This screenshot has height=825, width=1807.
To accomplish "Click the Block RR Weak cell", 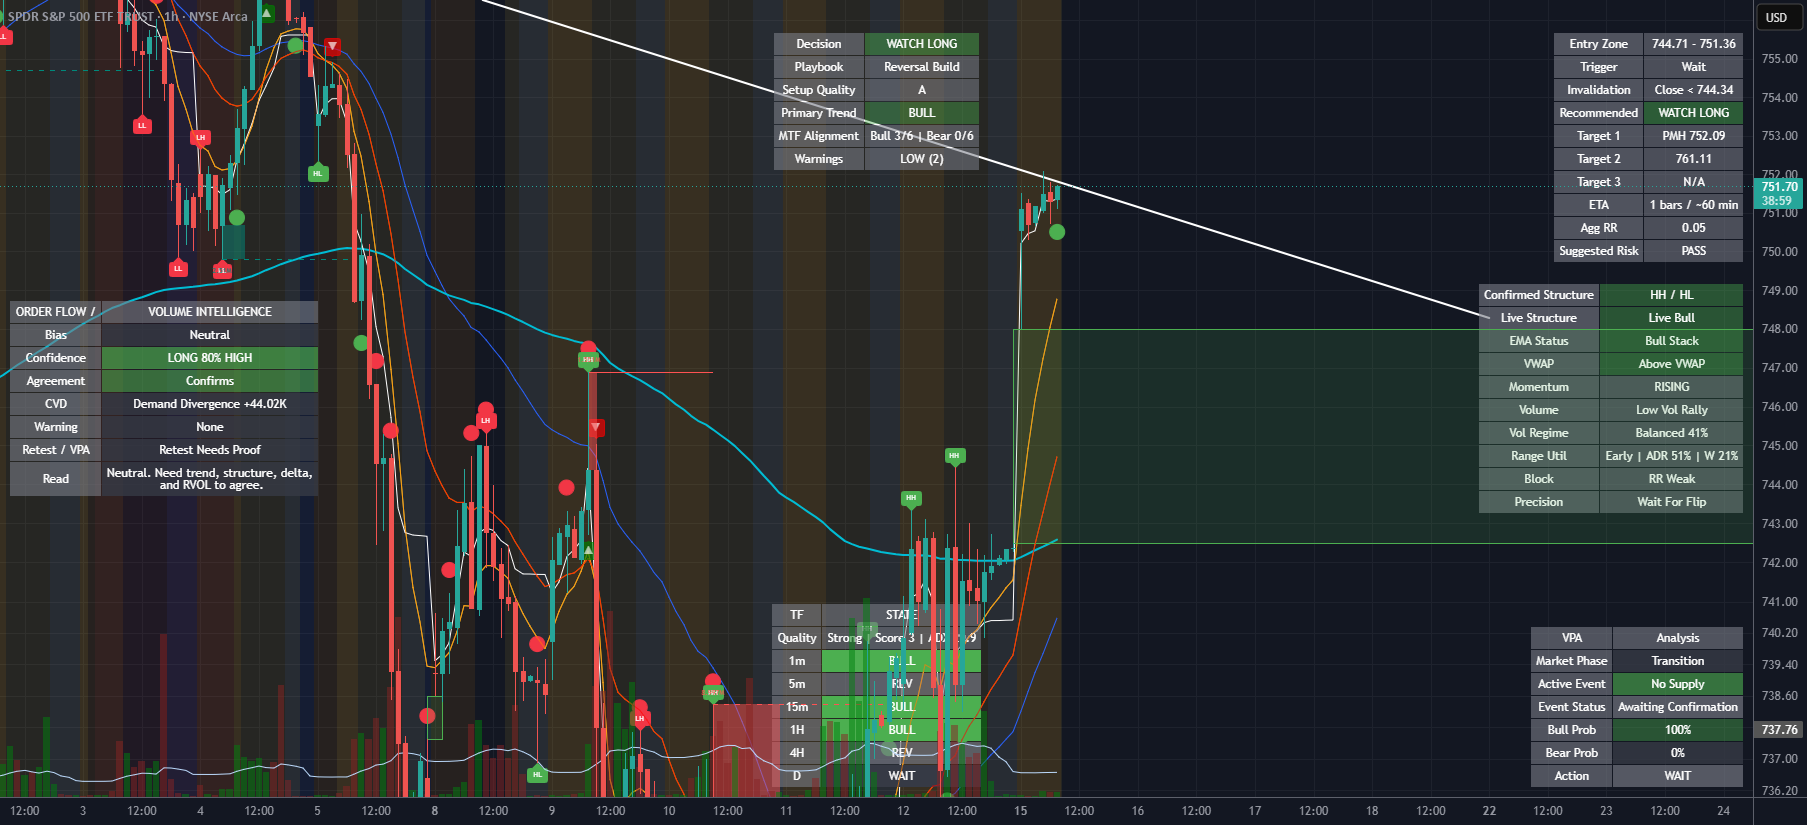I will [x=1671, y=479].
